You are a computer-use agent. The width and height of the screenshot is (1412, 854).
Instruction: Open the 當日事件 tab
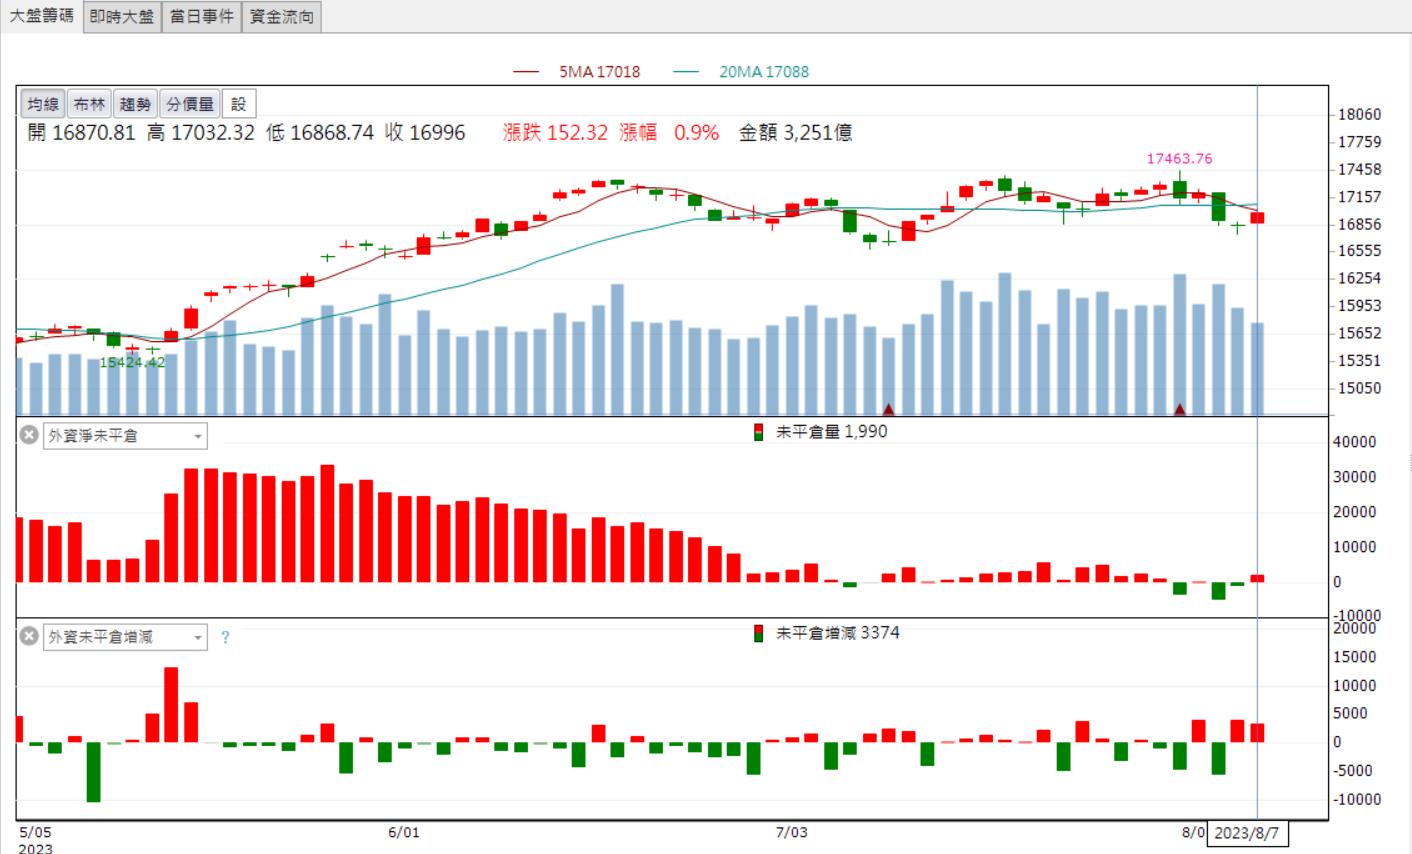pyautogui.click(x=201, y=17)
